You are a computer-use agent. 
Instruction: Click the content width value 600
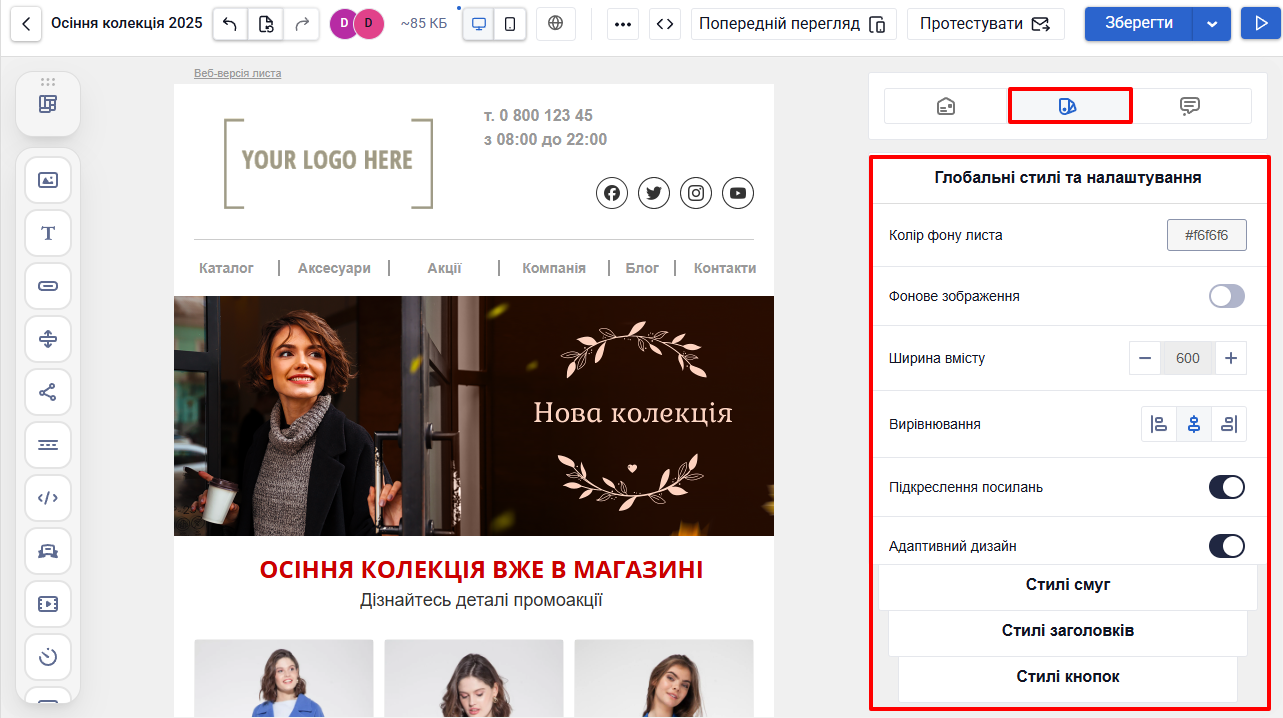1188,358
